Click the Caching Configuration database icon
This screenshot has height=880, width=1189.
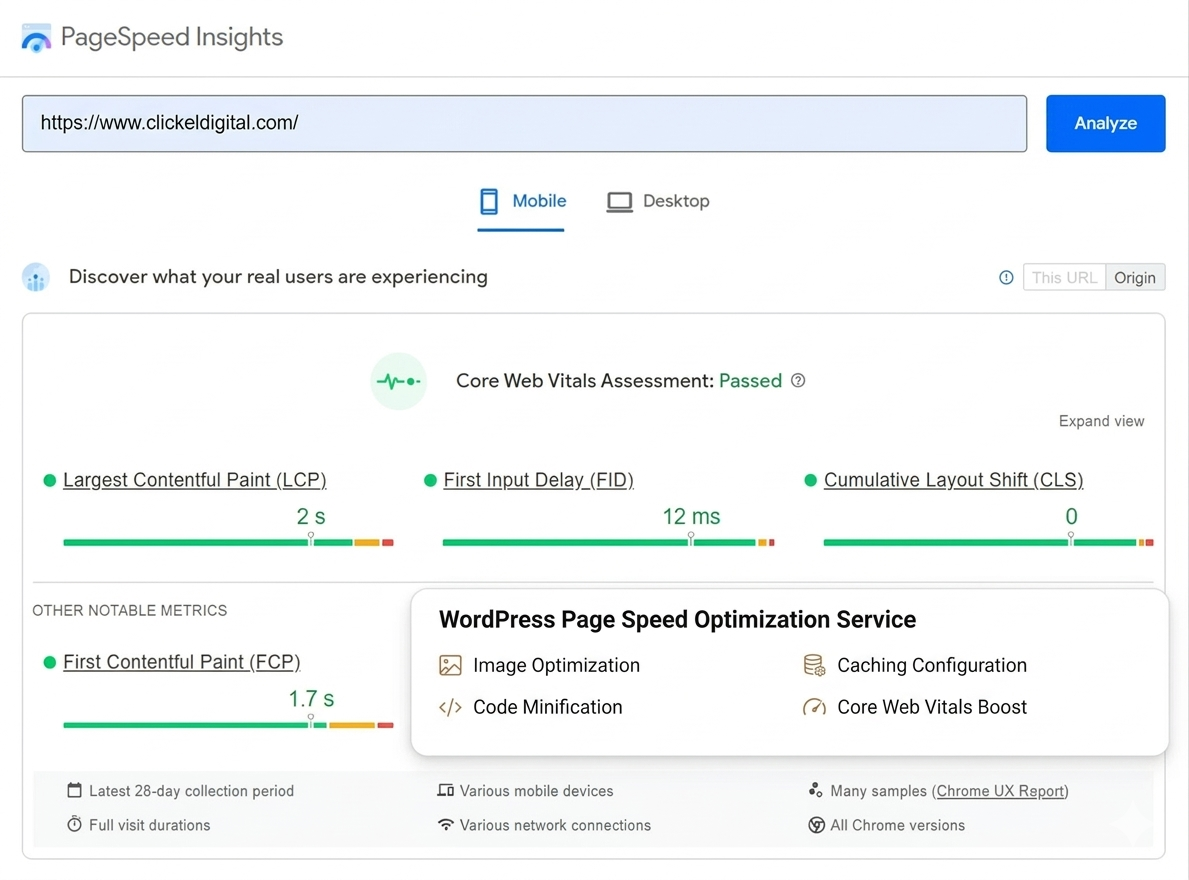tap(814, 665)
